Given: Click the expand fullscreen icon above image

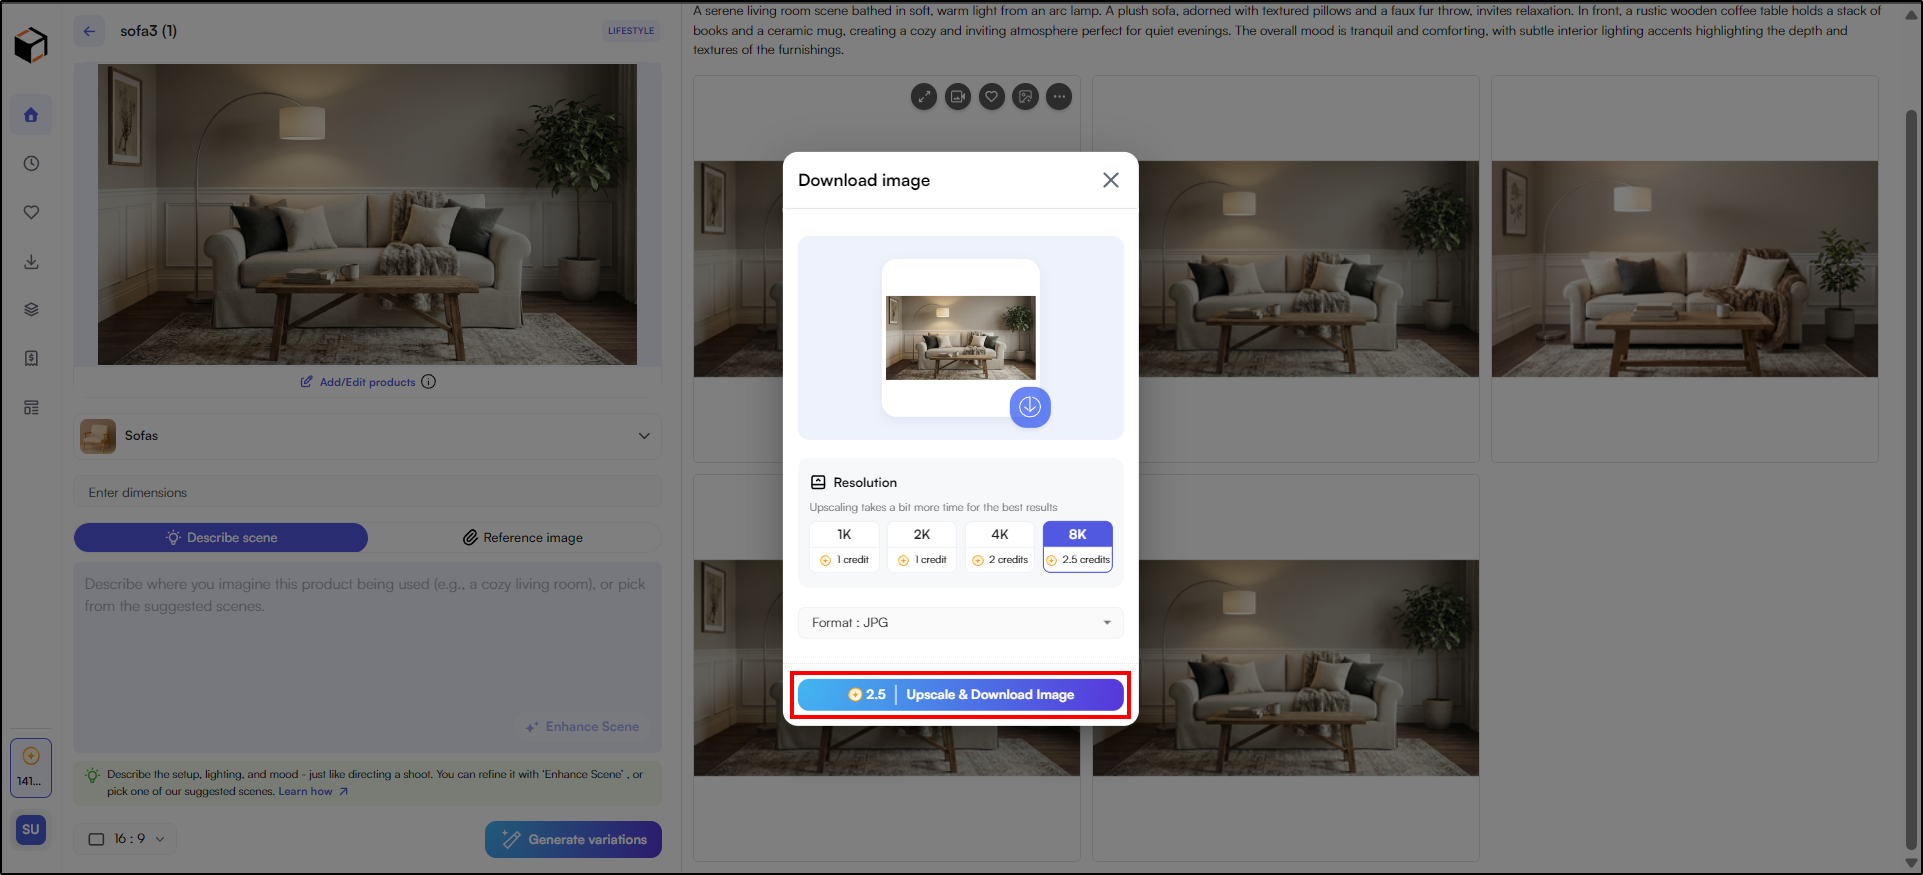Looking at the screenshot, I should click(924, 97).
